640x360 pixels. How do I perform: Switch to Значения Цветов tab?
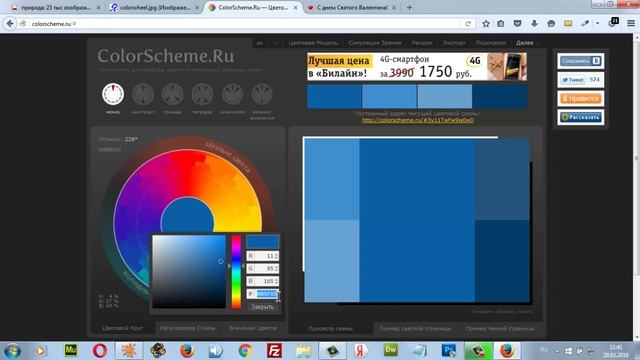click(x=253, y=328)
